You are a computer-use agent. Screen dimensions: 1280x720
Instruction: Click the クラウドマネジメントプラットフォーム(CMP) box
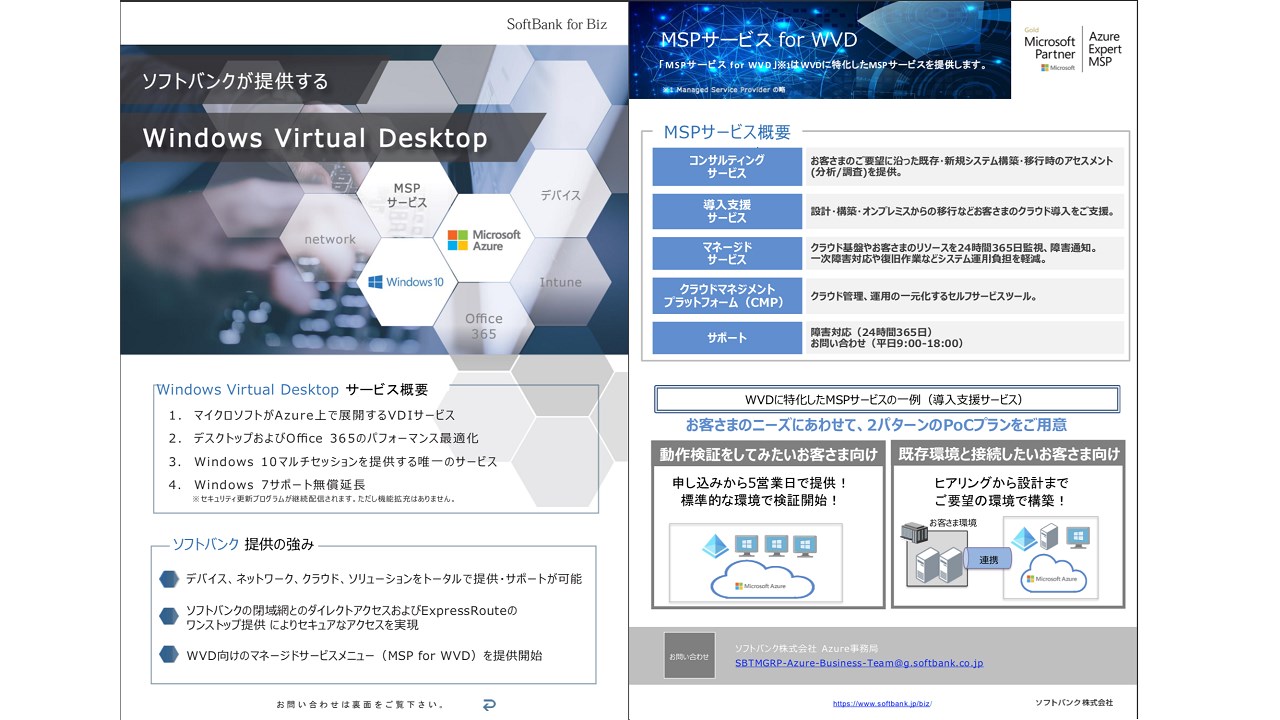(x=726, y=296)
